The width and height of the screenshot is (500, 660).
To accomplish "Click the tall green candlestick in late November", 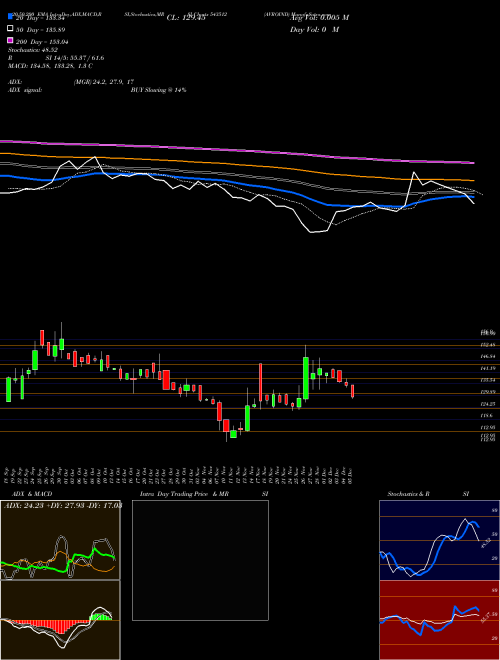I will [x=306, y=378].
